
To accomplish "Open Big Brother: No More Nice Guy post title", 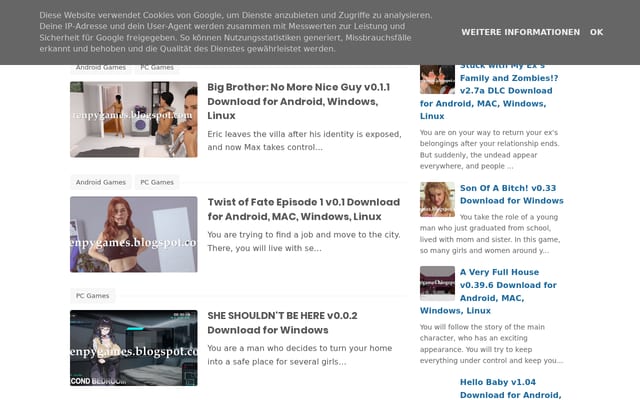I will (x=299, y=101).
